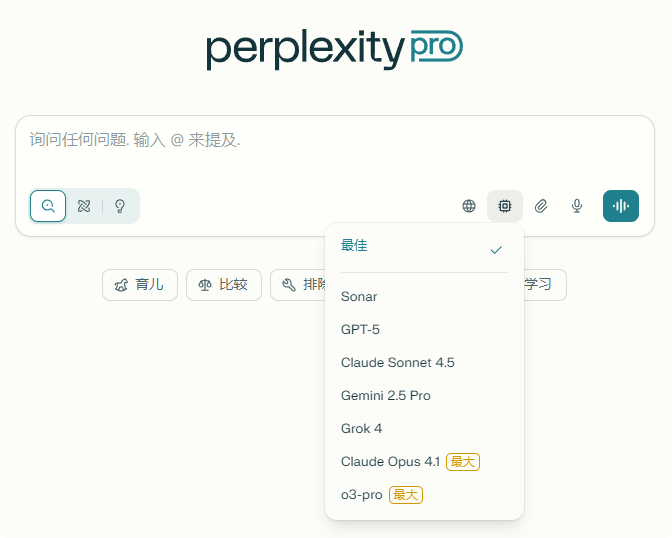
Task: Choose 最佳 model option
Action: pos(424,247)
